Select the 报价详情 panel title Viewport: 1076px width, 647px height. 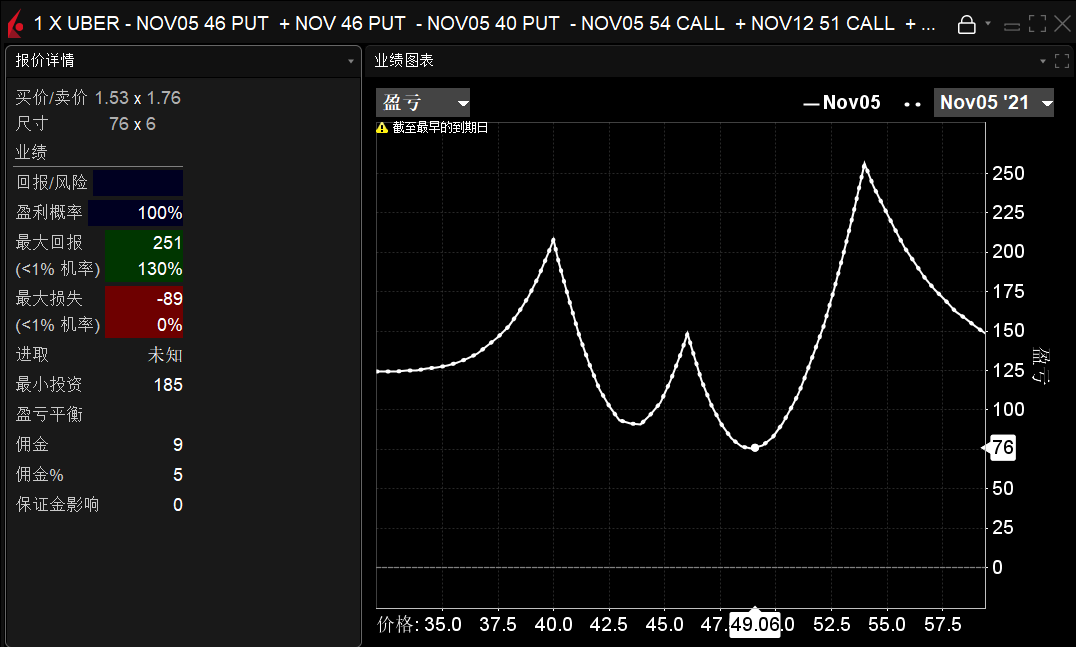[x=45, y=60]
